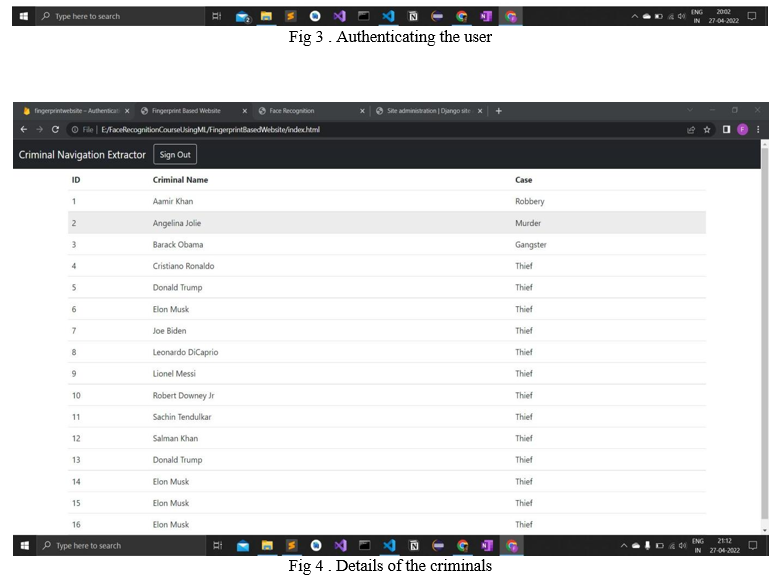This screenshot has height=577, width=778.
Task: Open Visual Studio on taskbar showing 21:12
Action: [340, 546]
